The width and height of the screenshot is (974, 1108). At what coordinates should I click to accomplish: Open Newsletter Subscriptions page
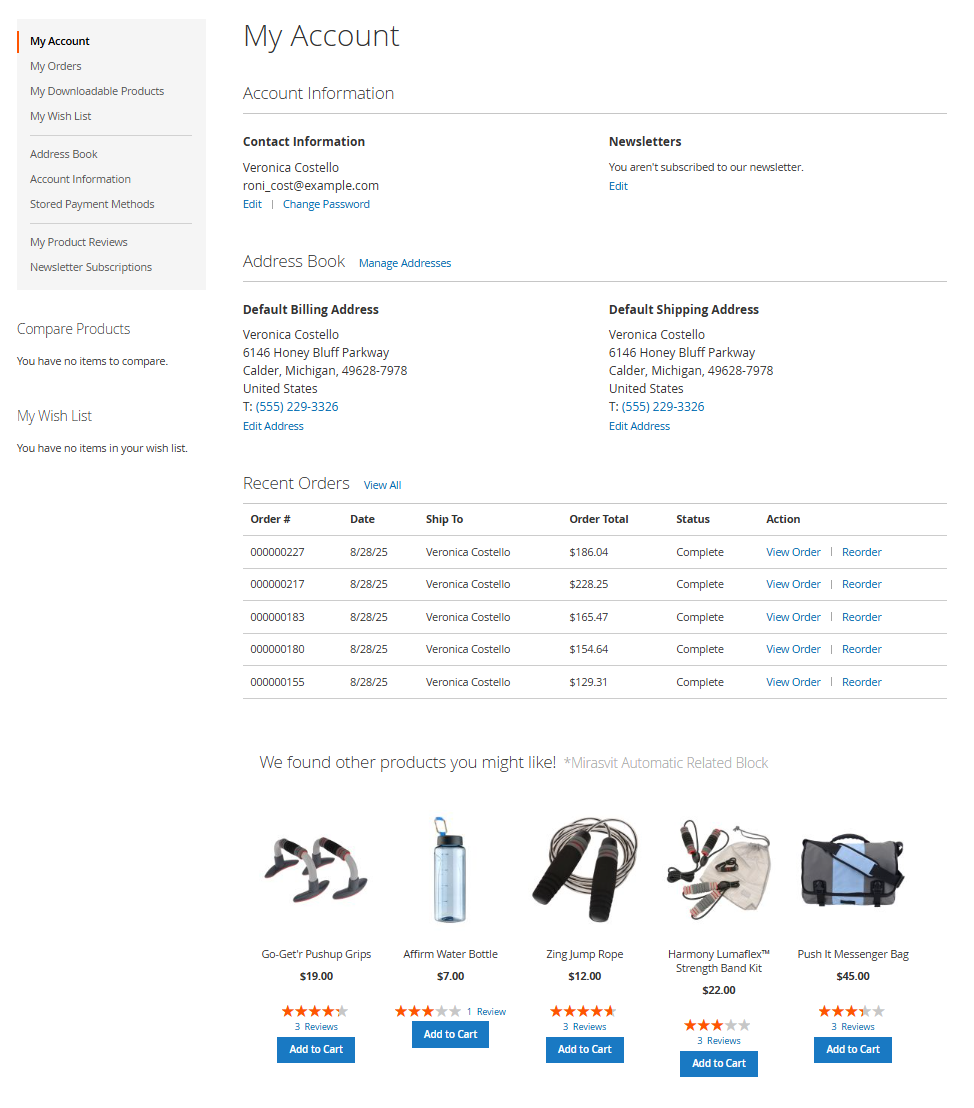(x=90, y=266)
